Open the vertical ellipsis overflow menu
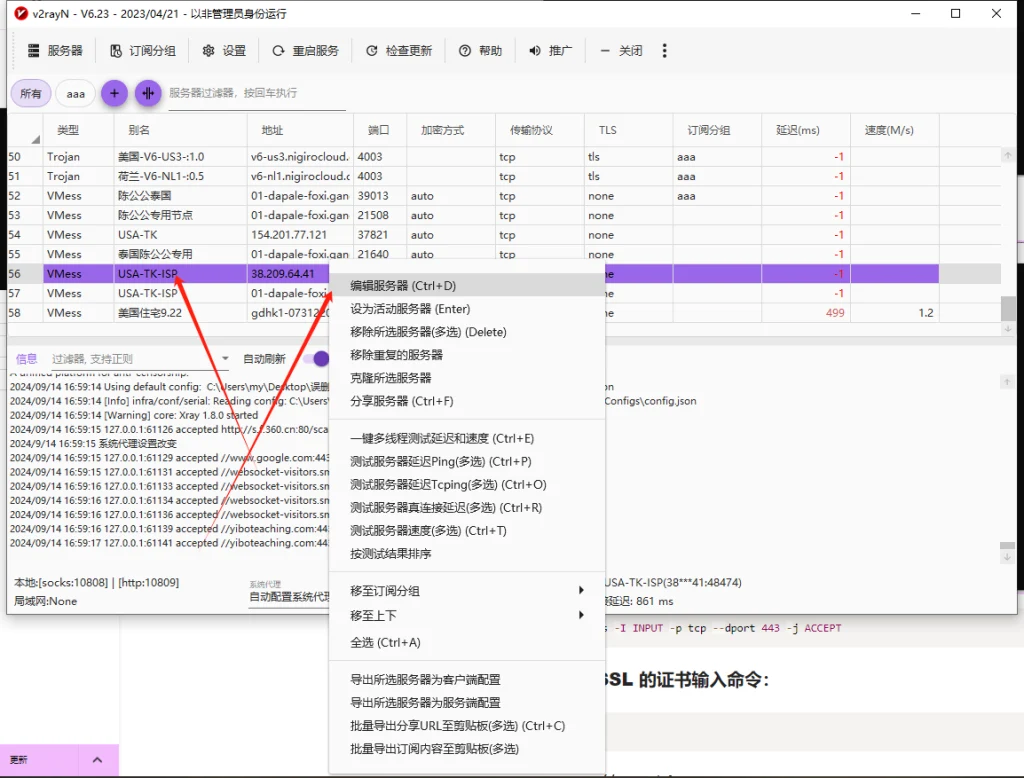 [x=664, y=50]
